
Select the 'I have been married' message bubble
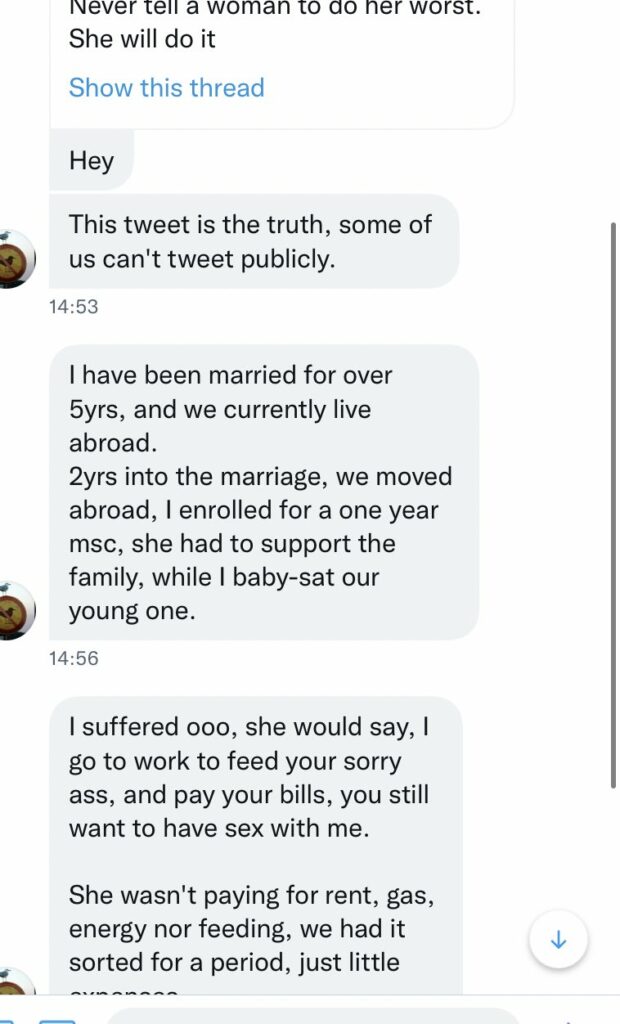[264, 492]
